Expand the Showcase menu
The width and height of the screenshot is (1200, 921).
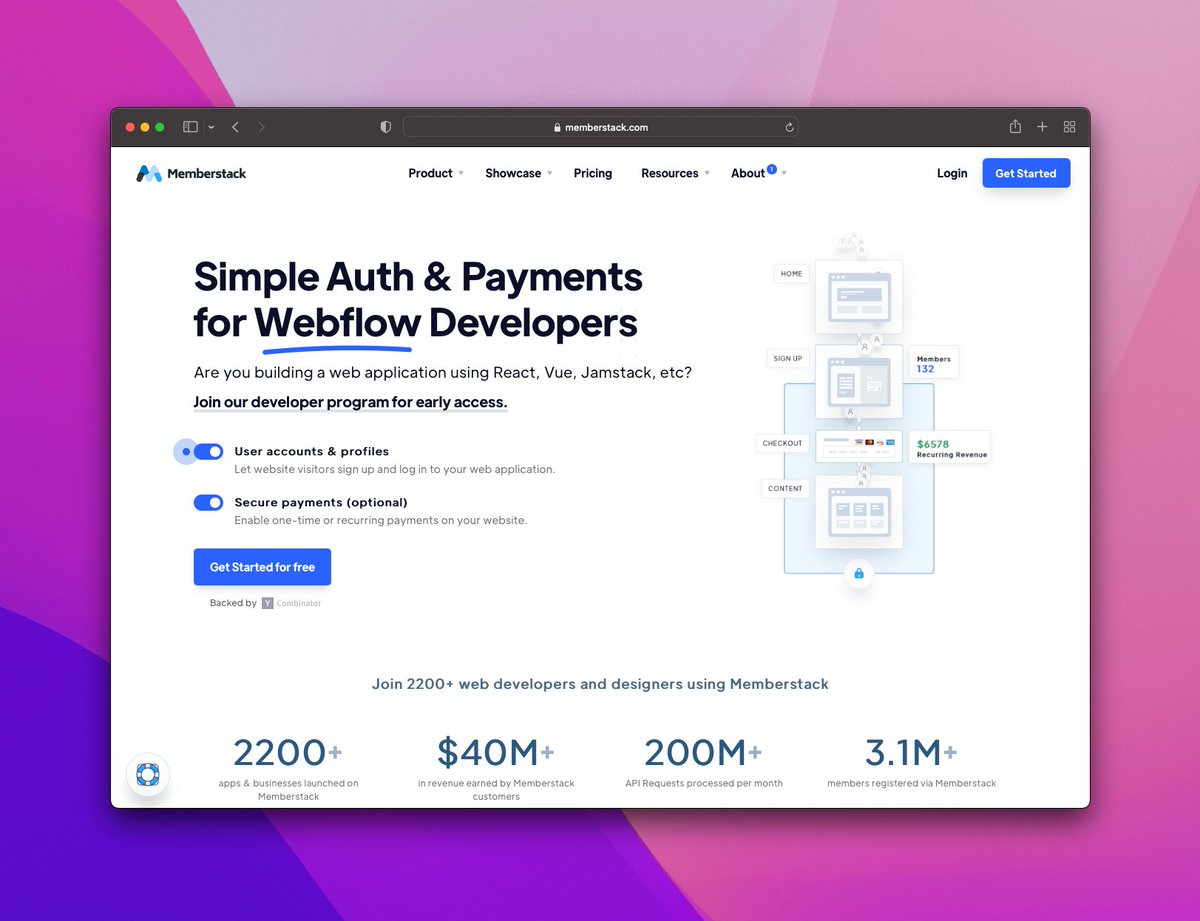pos(519,173)
